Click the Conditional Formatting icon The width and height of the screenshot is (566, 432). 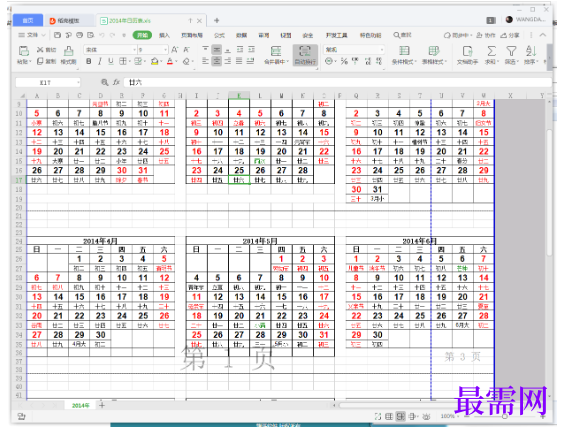click(404, 51)
